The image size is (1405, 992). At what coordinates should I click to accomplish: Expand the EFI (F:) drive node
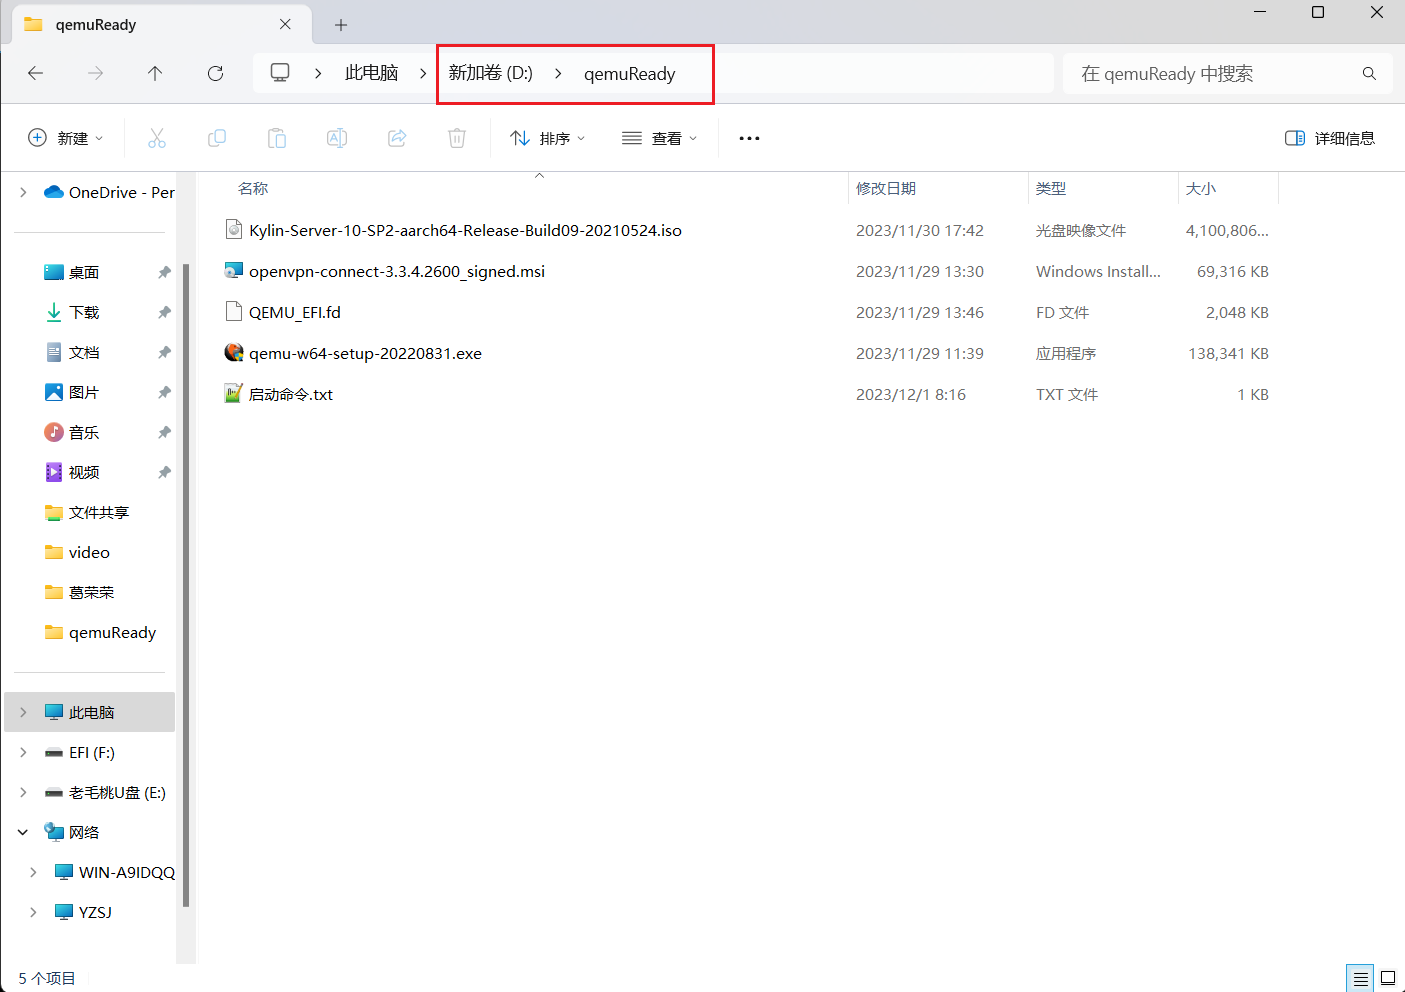pyautogui.click(x=23, y=752)
